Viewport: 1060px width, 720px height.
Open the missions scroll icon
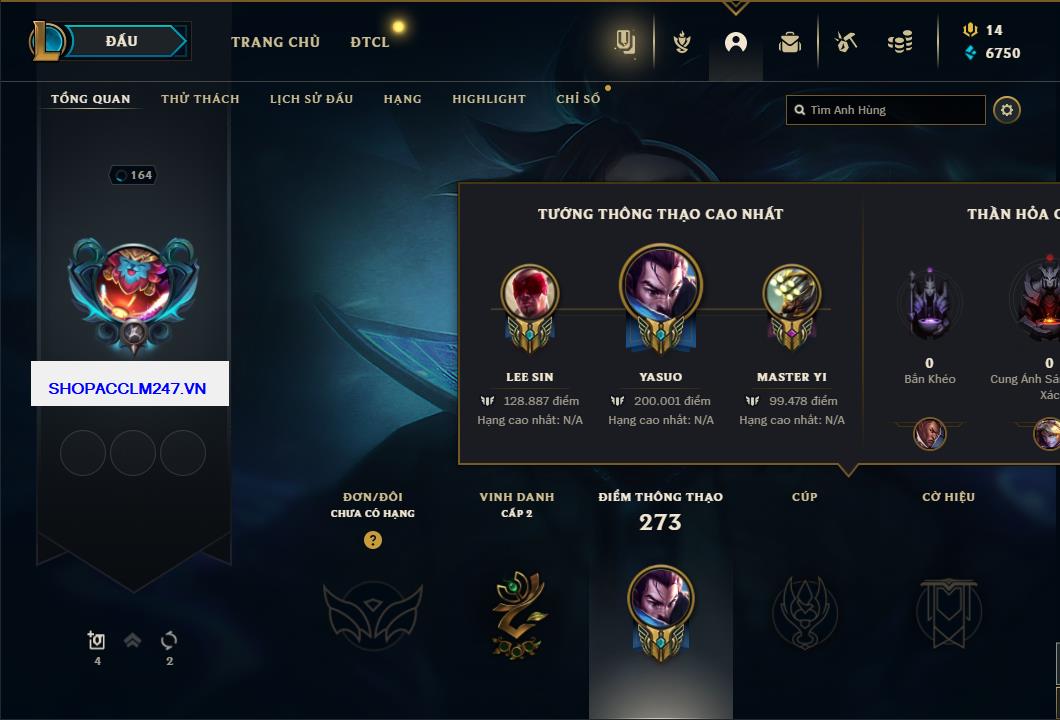625,42
